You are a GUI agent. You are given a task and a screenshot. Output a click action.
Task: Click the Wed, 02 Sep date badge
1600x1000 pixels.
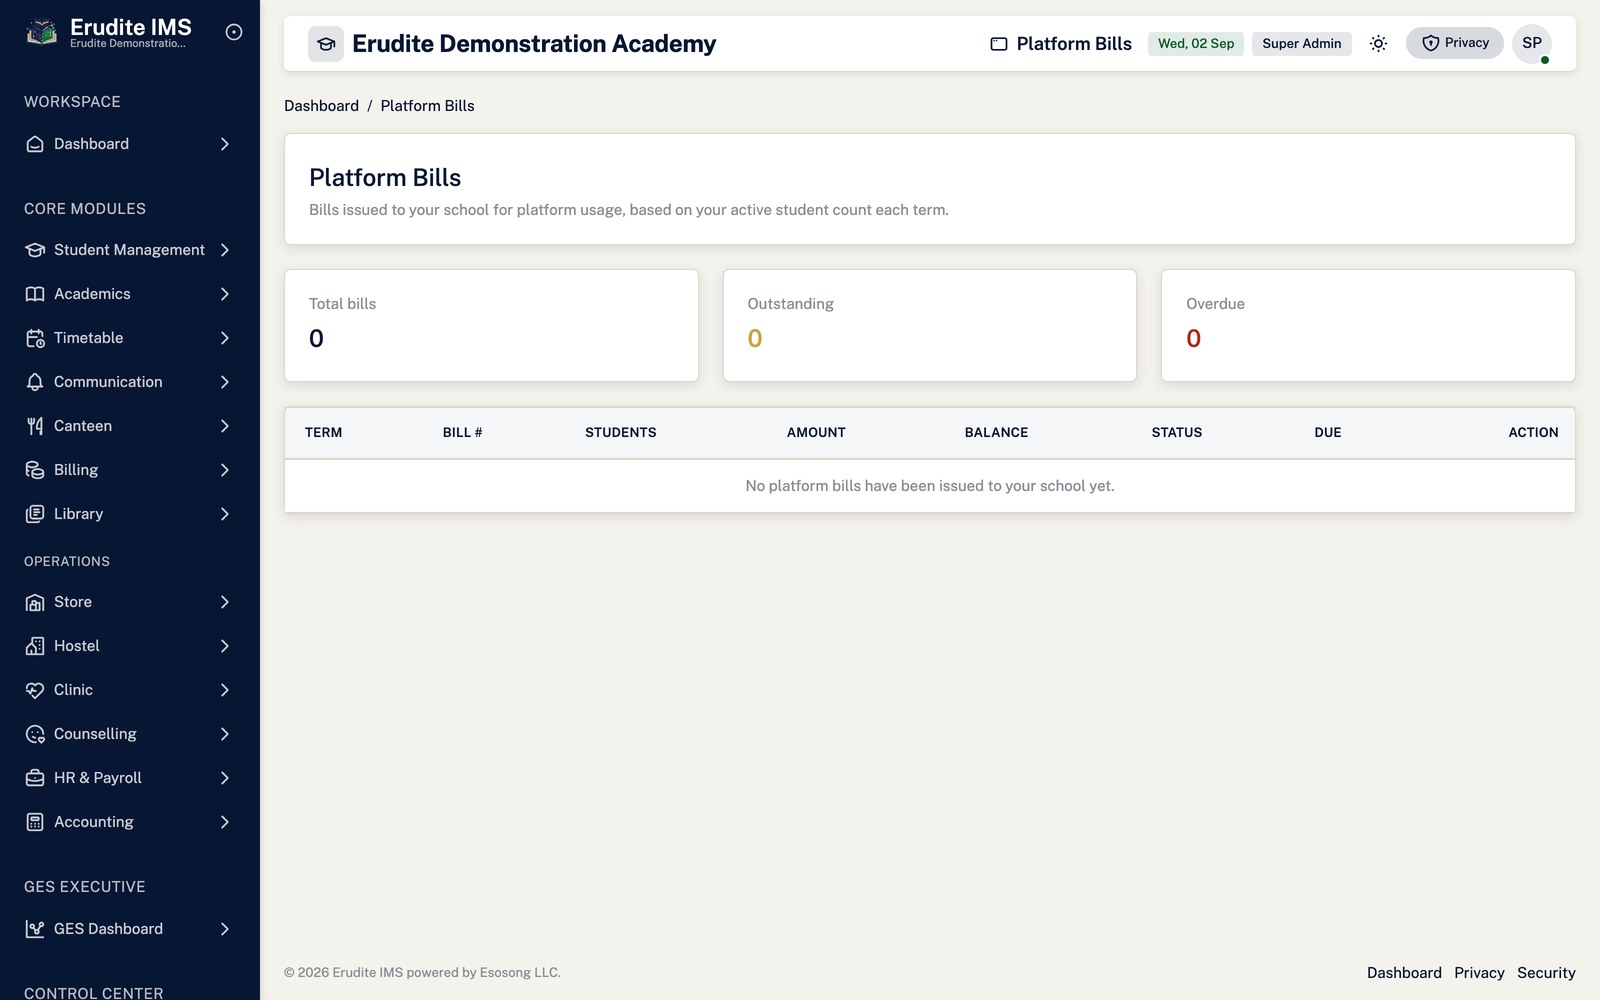1196,43
